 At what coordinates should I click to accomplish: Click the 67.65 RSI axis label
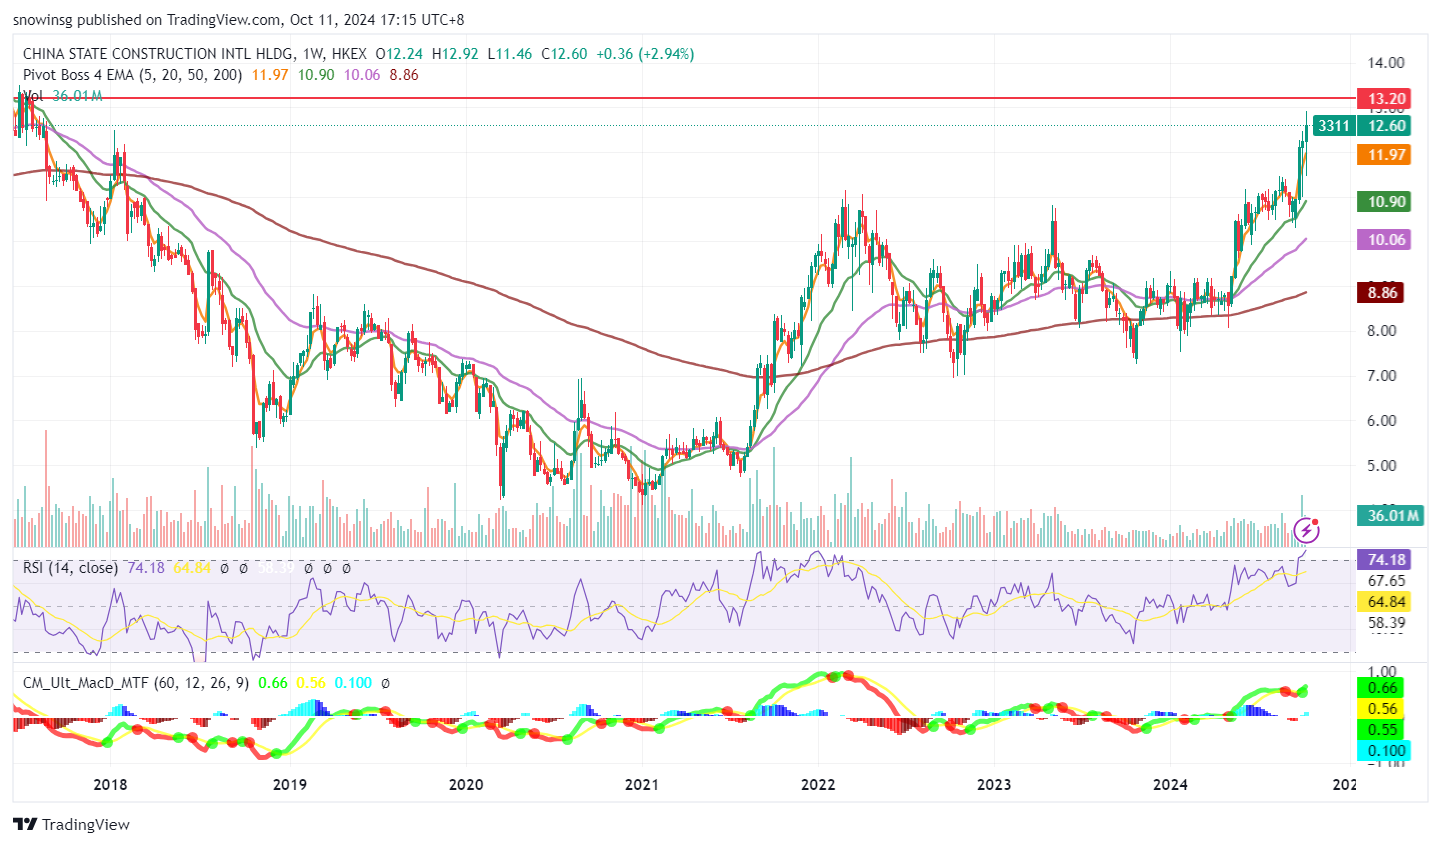click(x=1387, y=581)
